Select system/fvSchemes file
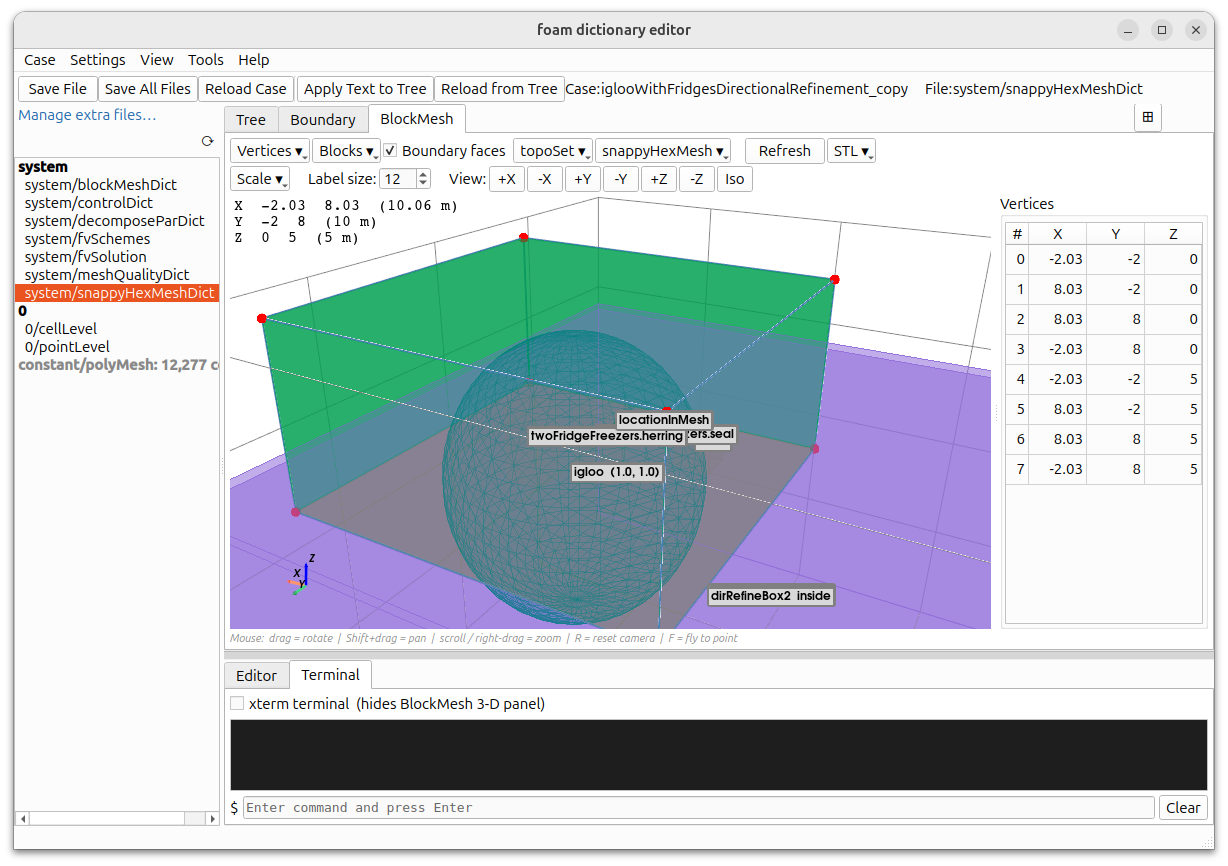Image resolution: width=1228 pixels, height=866 pixels. click(x=87, y=239)
